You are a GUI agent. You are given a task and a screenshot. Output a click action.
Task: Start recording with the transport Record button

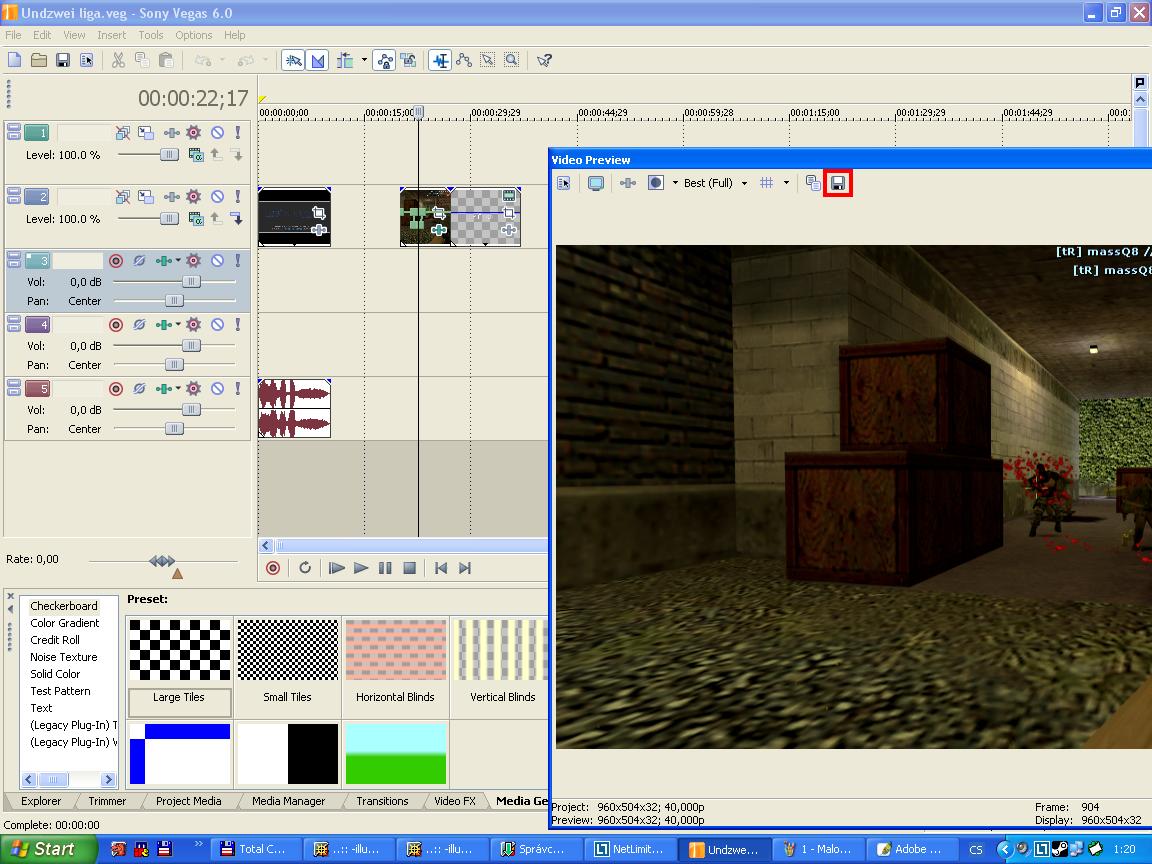tap(273, 568)
